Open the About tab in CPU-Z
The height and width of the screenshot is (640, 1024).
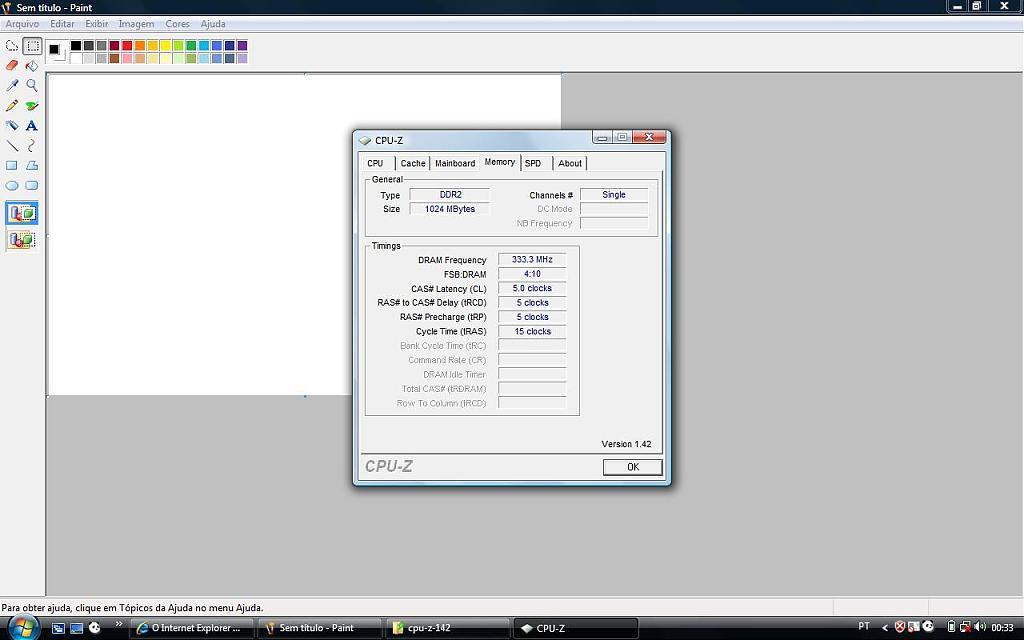pyautogui.click(x=570, y=163)
